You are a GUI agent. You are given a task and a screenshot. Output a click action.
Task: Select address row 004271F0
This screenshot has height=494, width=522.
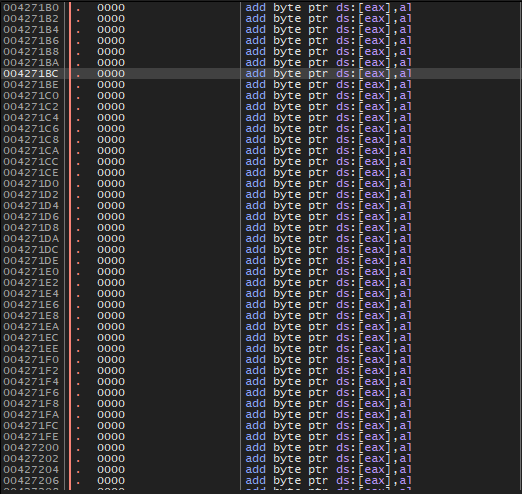(31, 360)
